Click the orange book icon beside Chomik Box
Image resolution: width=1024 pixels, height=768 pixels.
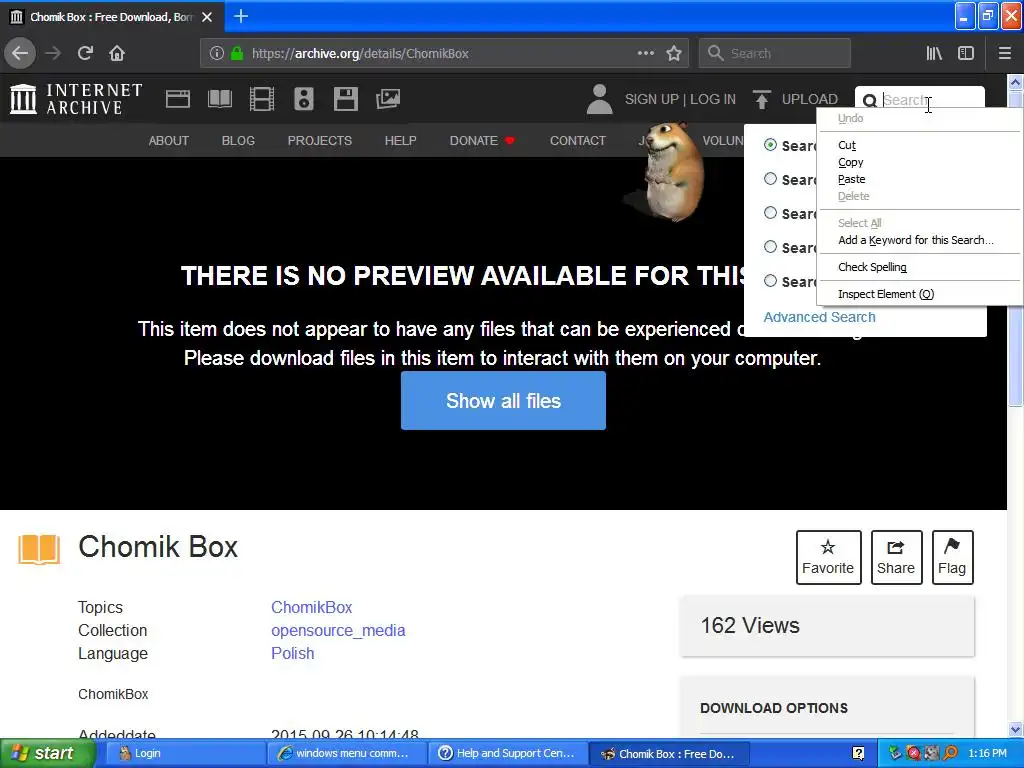click(39, 549)
